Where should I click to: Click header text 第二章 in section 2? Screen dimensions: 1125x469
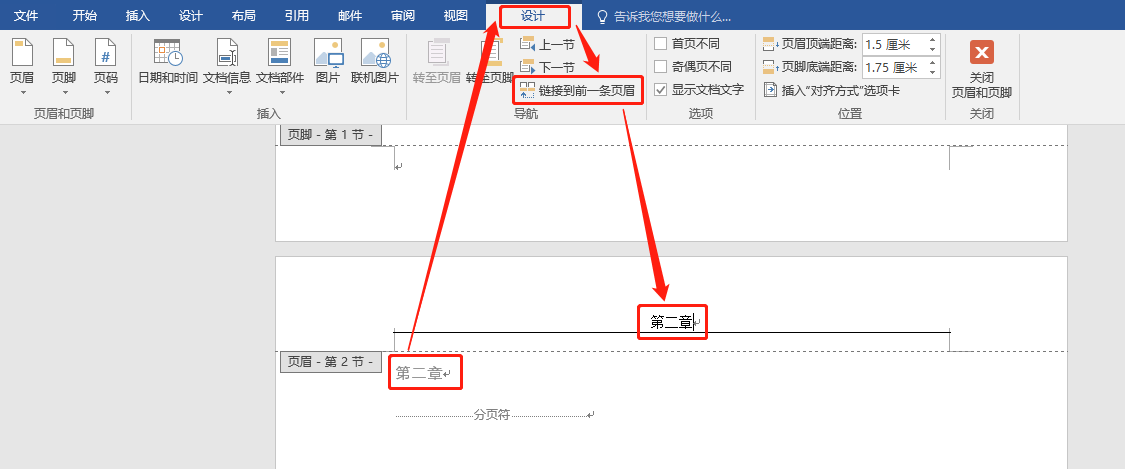click(671, 323)
